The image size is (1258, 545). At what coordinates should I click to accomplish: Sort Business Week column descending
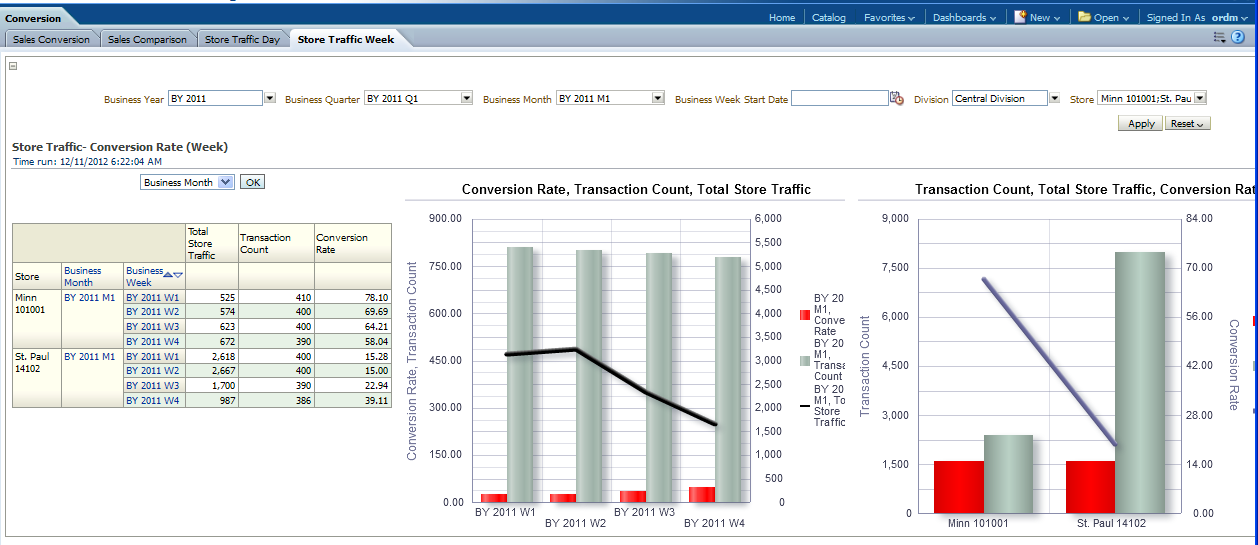(x=179, y=274)
